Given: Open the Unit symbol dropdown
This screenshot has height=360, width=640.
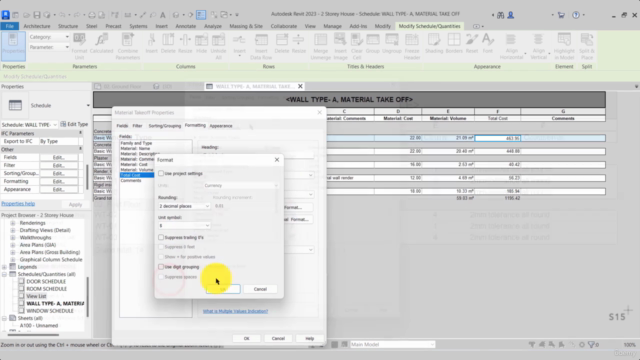Looking at the screenshot, I should click(x=184, y=225).
